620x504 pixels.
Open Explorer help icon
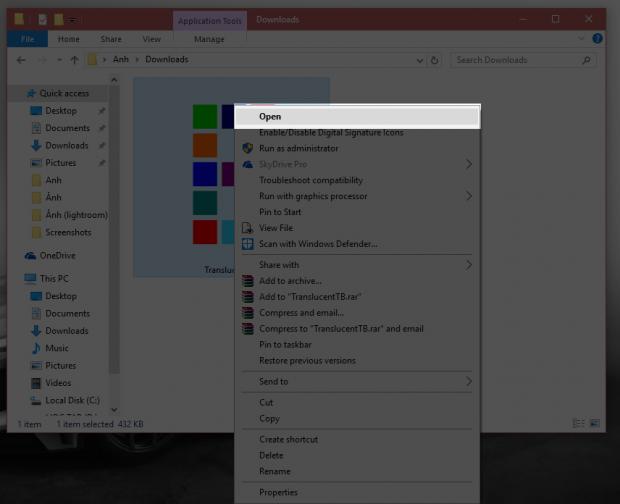[x=597, y=38]
